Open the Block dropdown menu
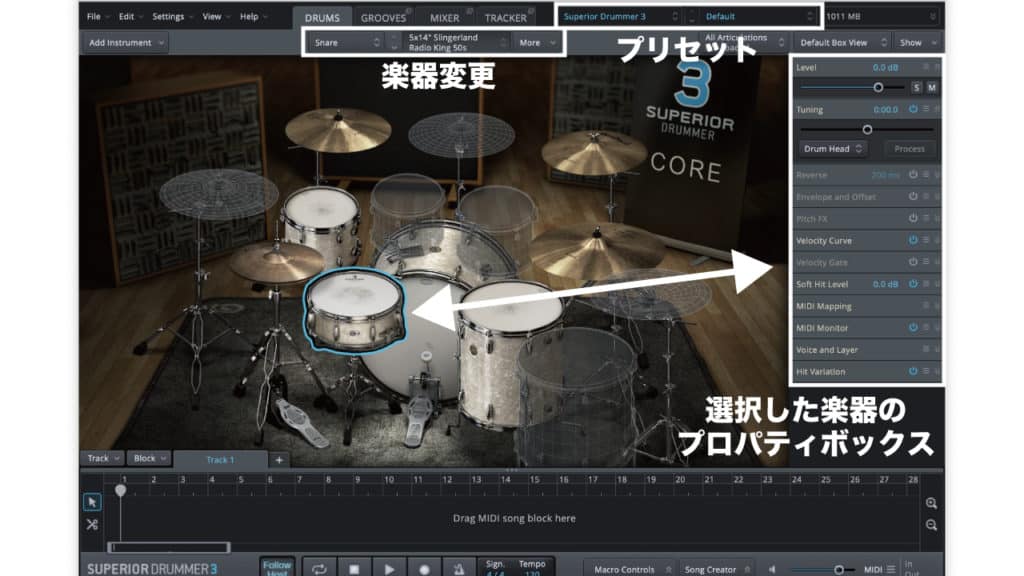1024x576 pixels. [149, 458]
